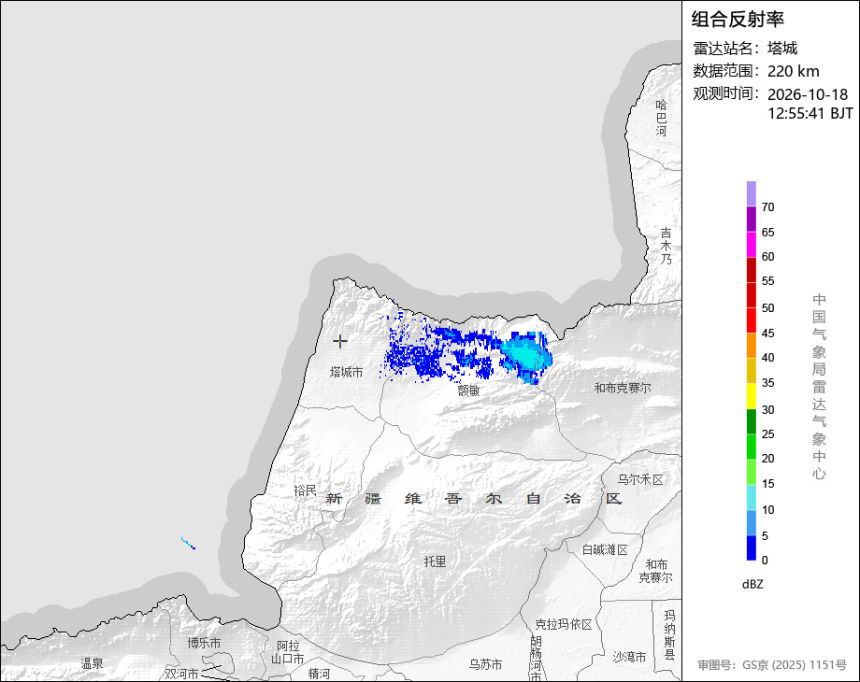Click the 额敏 map label
The image size is (860, 682).
coord(468,390)
